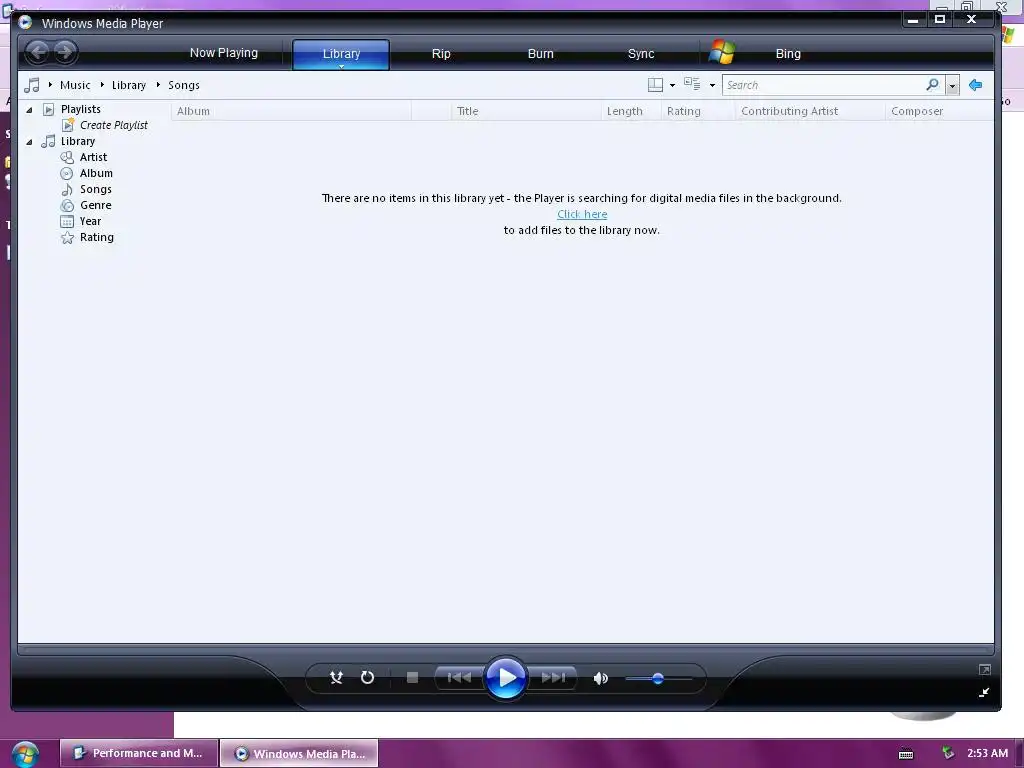Click the volume slider track
1024x768 pixels.
click(658, 679)
